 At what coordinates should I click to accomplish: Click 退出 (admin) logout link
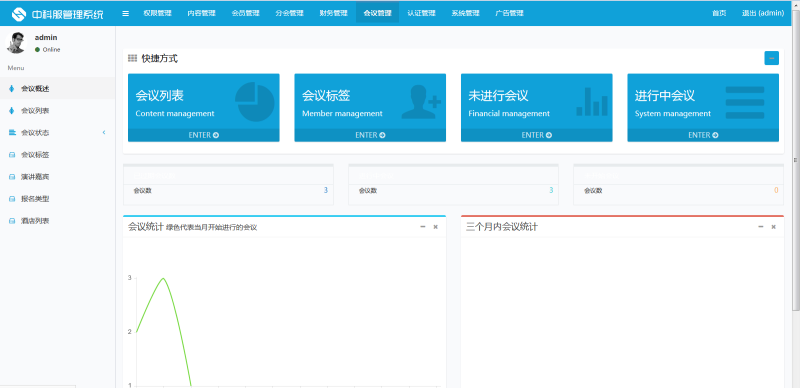point(763,13)
